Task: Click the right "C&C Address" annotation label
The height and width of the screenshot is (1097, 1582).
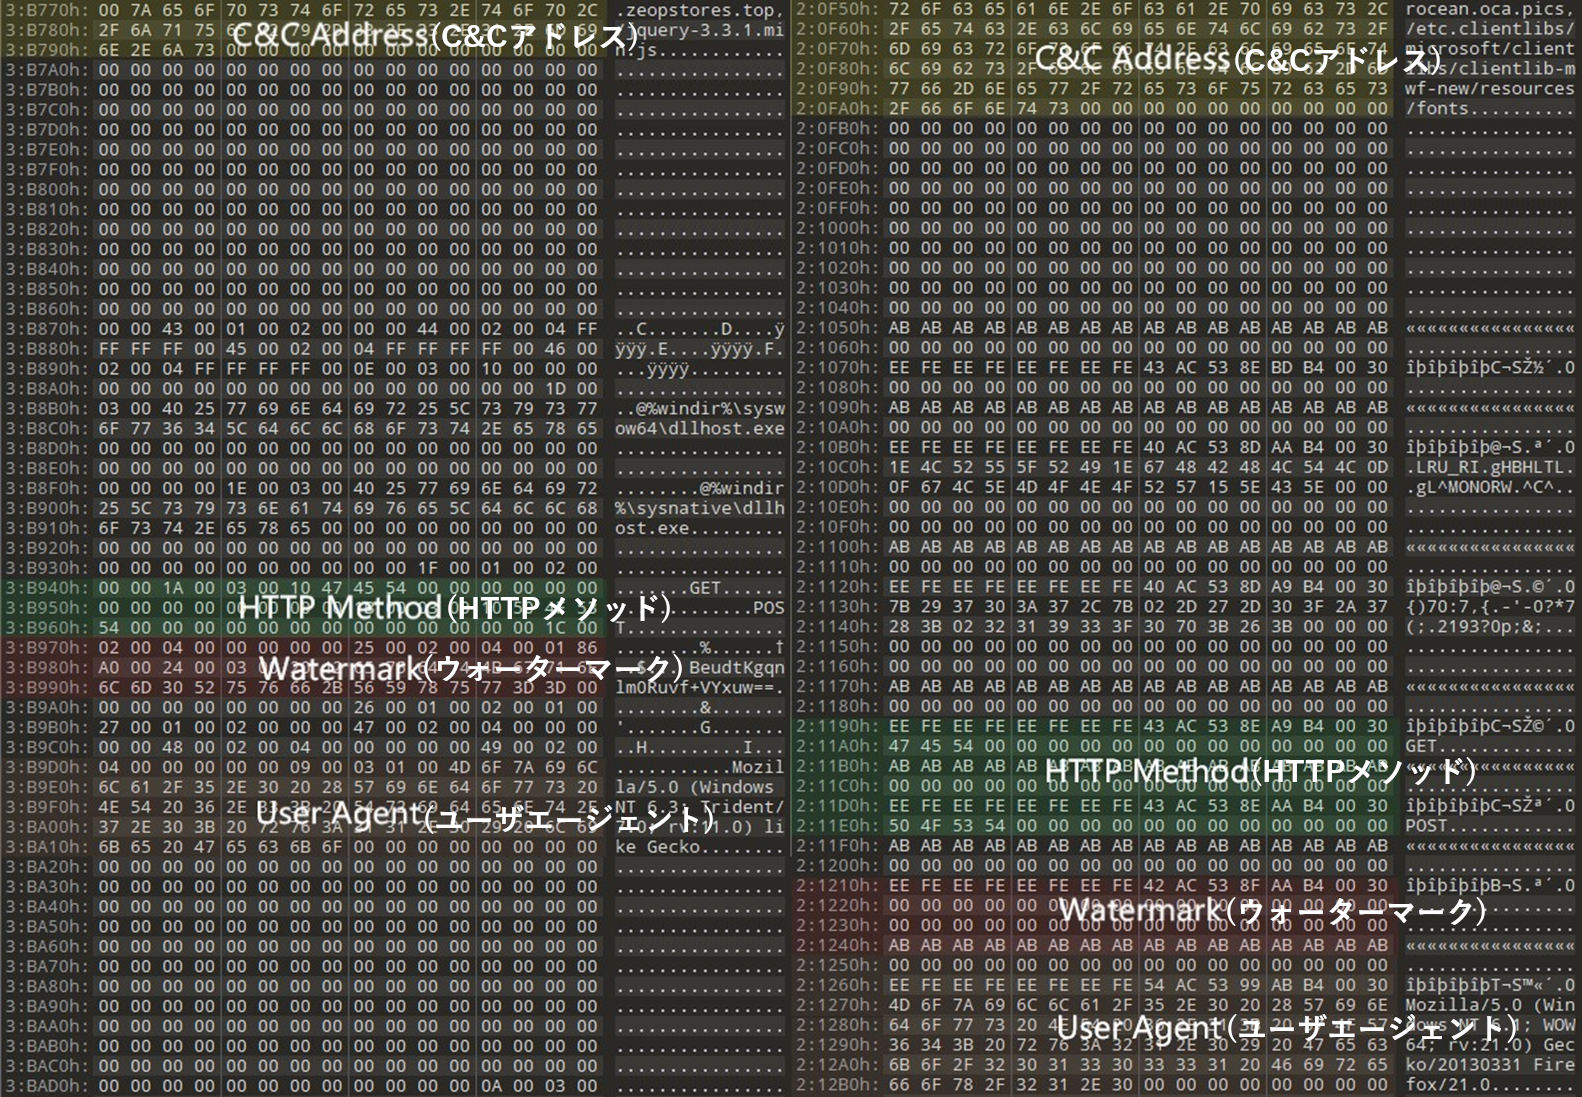Action: coord(1237,59)
